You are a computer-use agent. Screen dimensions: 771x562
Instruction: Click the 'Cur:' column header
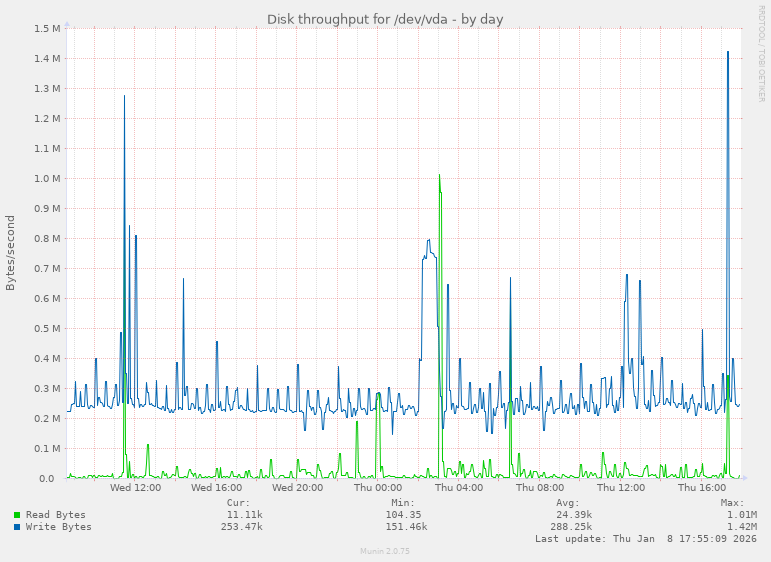click(x=238, y=503)
